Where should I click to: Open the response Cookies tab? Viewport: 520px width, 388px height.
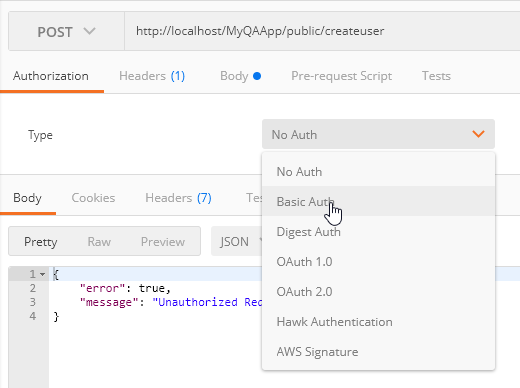(93, 198)
